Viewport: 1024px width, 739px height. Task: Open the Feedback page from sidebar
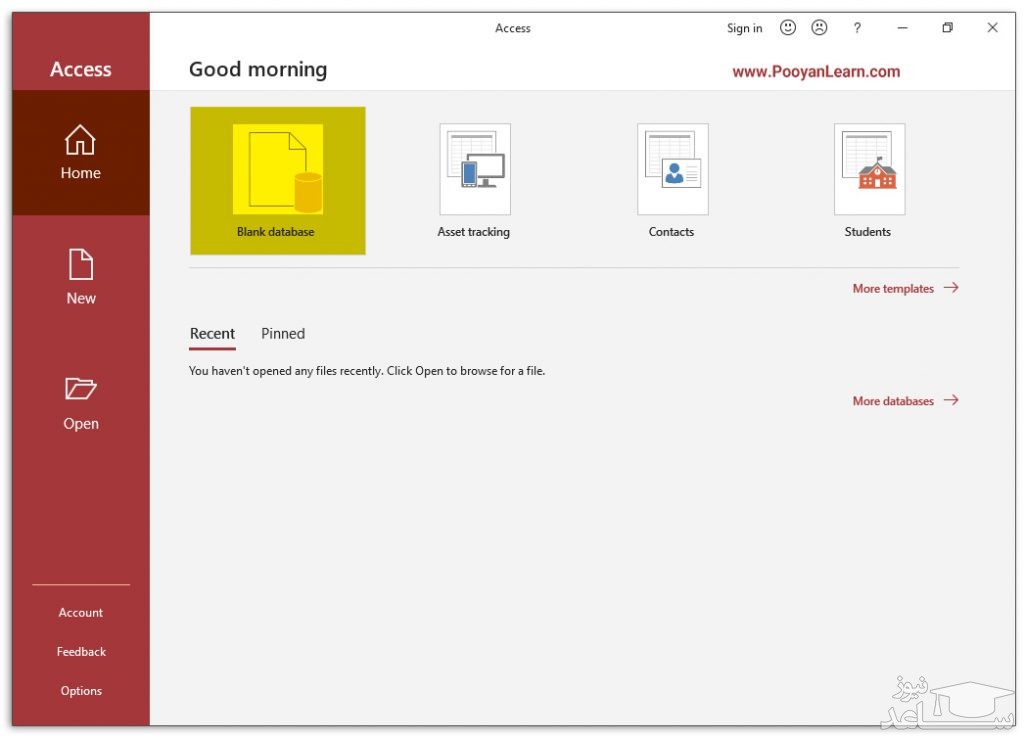81,652
